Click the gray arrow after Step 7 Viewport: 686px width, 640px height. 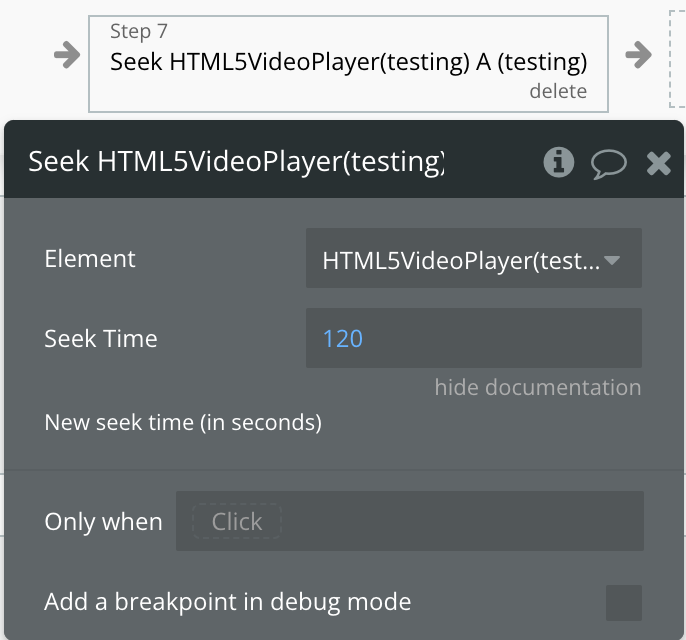pos(639,55)
